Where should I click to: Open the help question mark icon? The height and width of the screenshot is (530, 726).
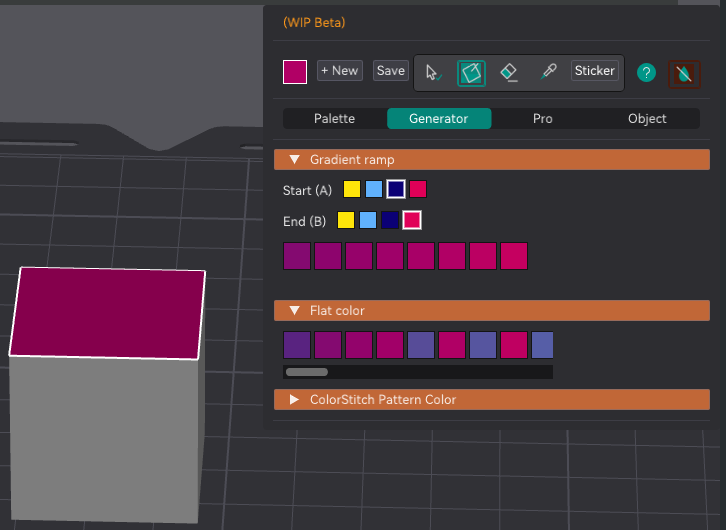646,73
